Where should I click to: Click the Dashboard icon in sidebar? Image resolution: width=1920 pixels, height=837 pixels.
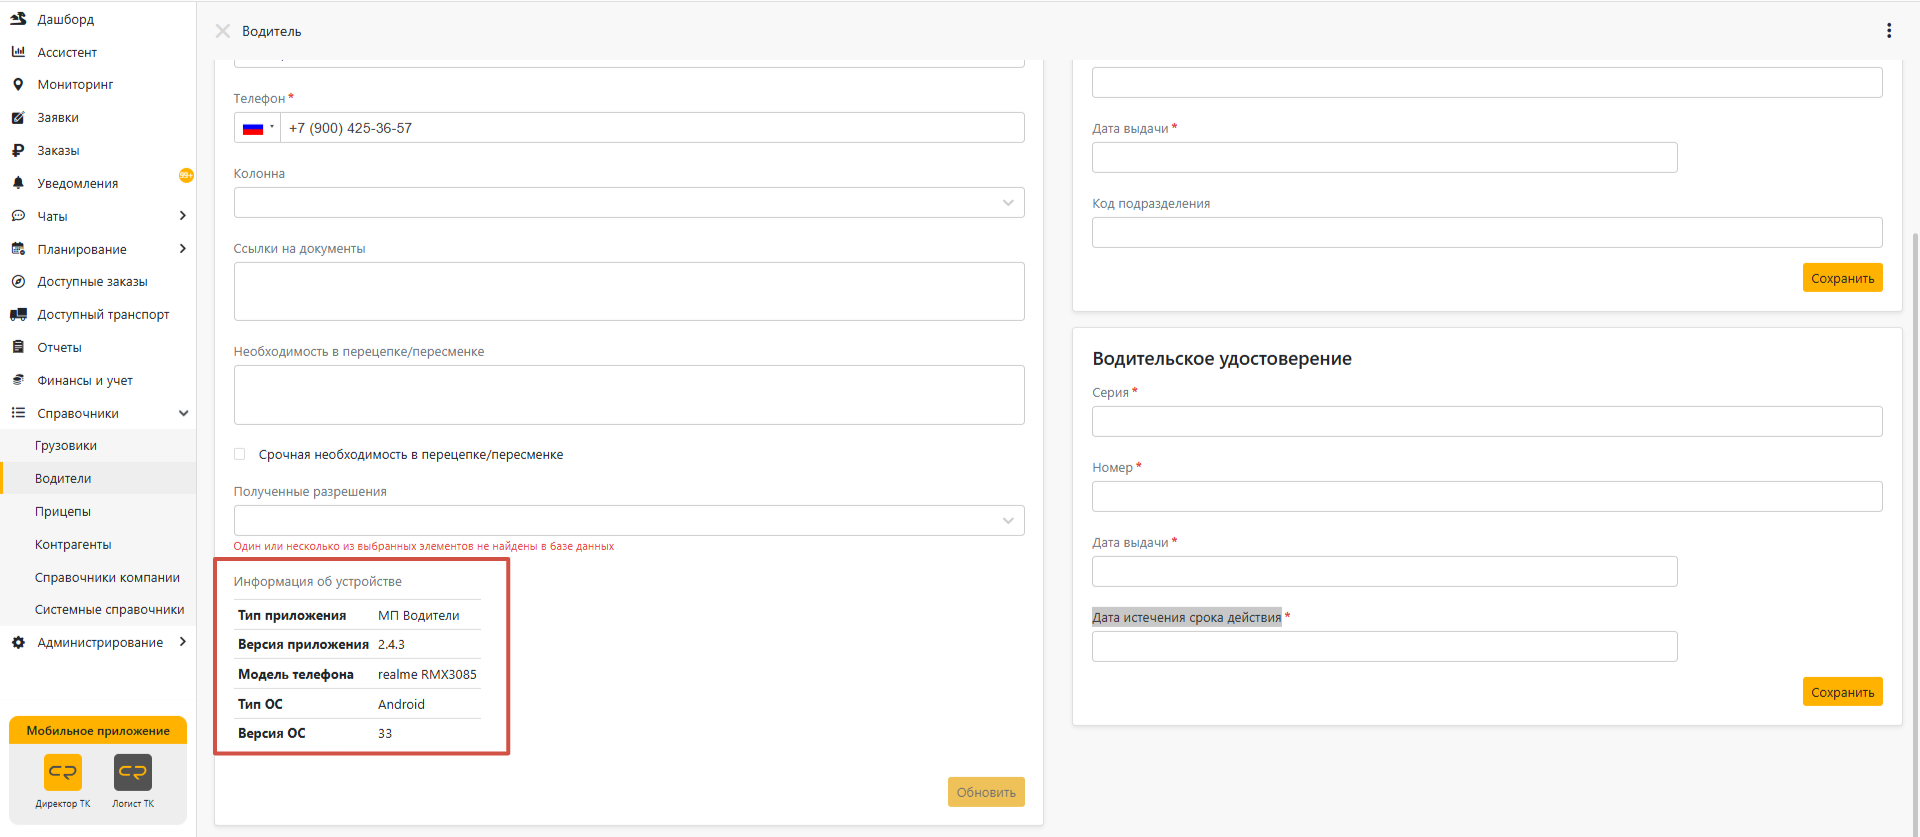pos(18,19)
